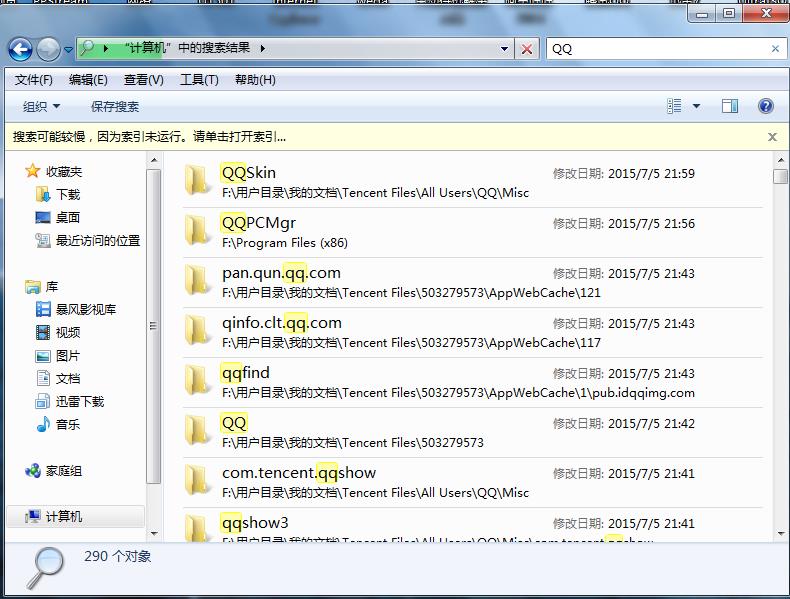This screenshot has height=599, width=790.
Task: Click the QQPCMgr folder icon
Action: [197, 231]
